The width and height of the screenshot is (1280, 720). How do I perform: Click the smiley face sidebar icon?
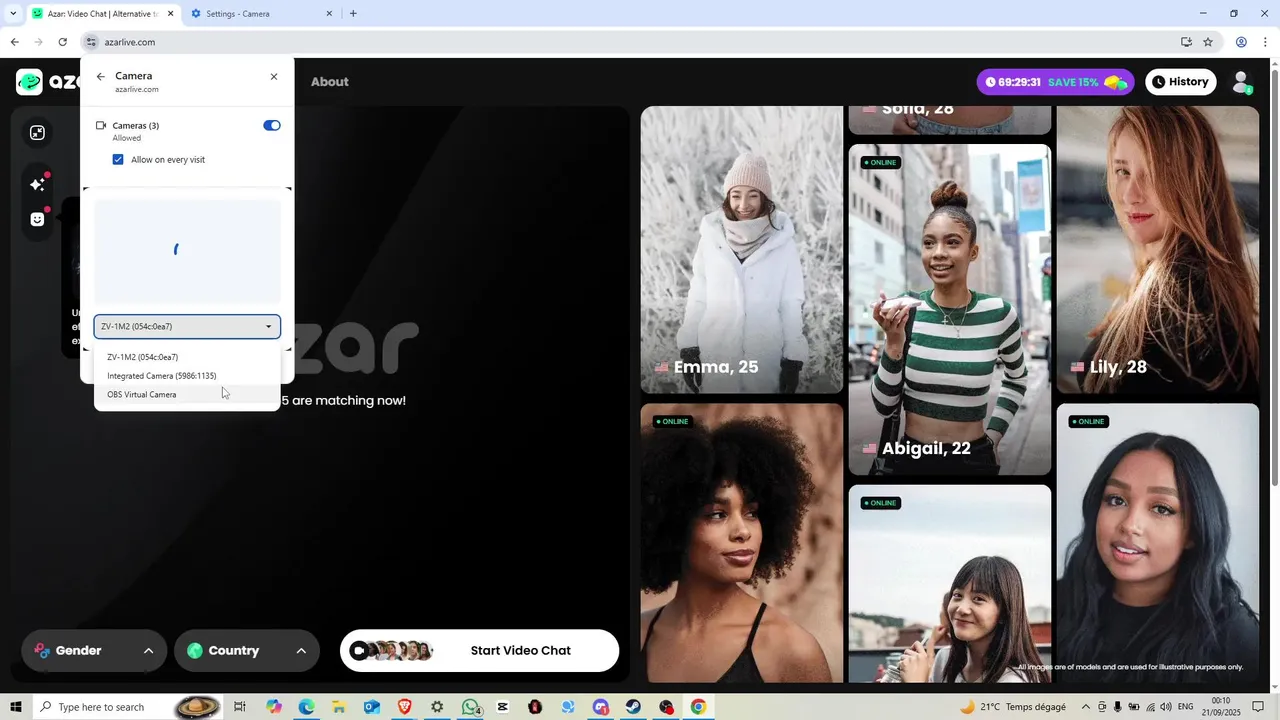(x=37, y=219)
